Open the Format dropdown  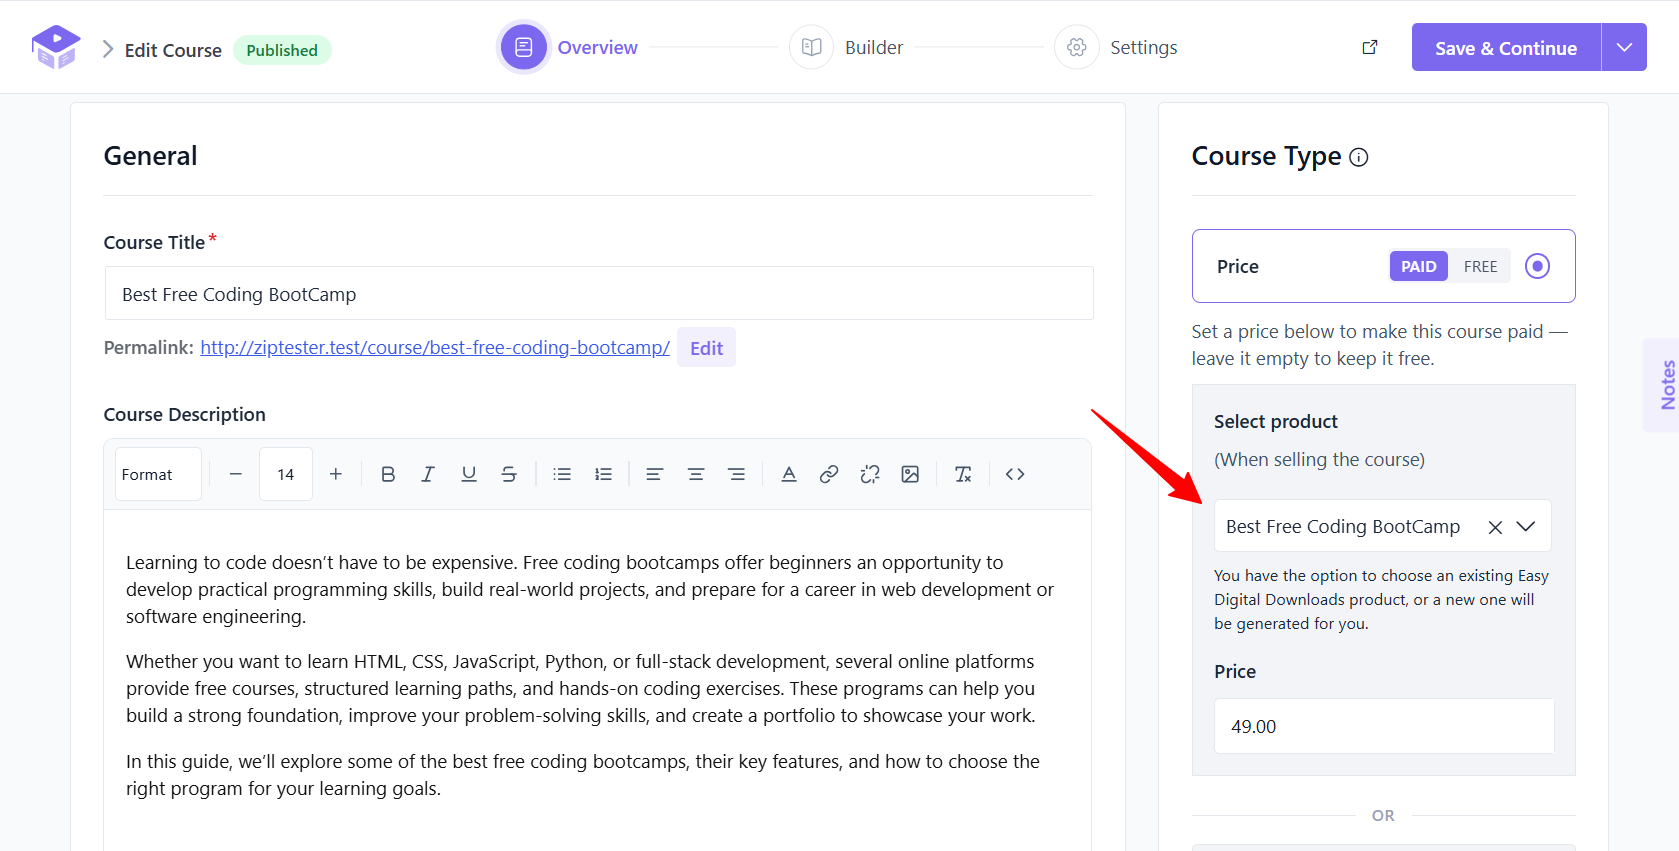(x=158, y=474)
